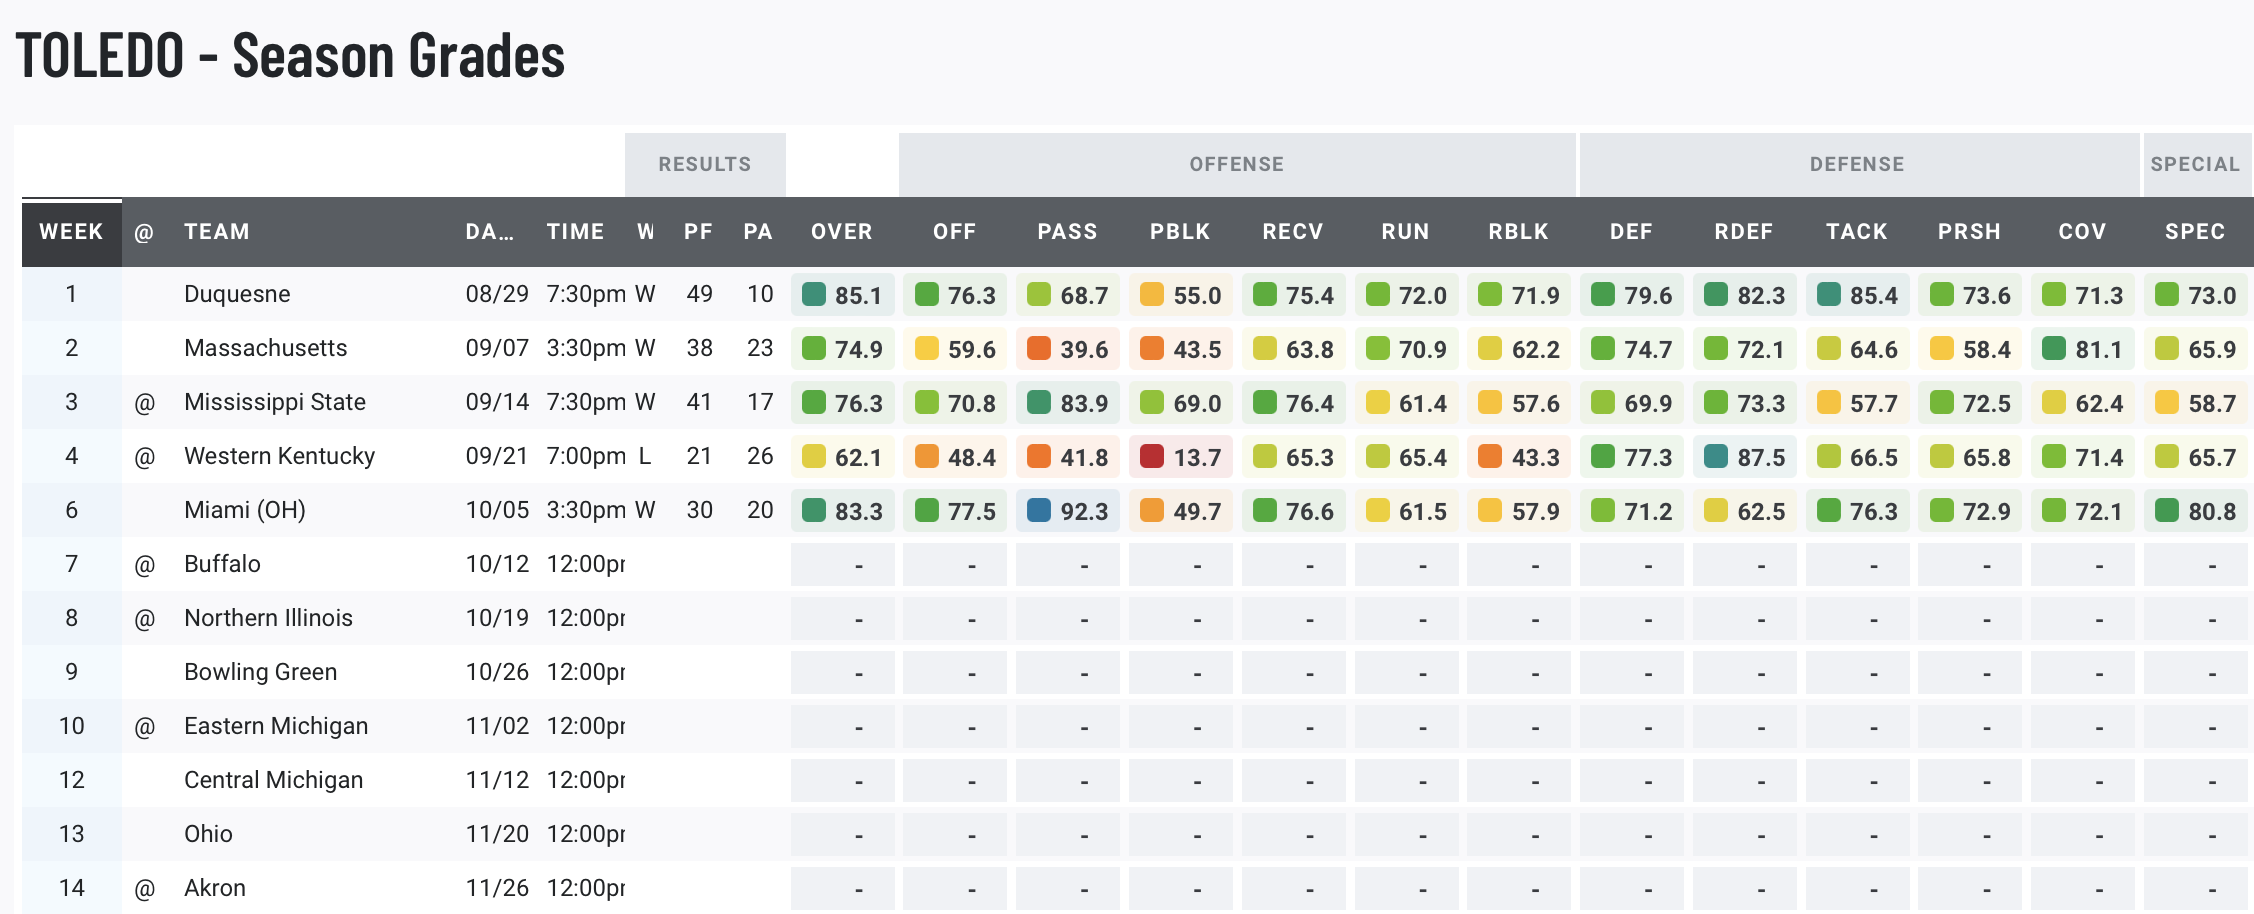Sort by the OVER column header
The height and width of the screenshot is (914, 2254).
[x=841, y=232]
